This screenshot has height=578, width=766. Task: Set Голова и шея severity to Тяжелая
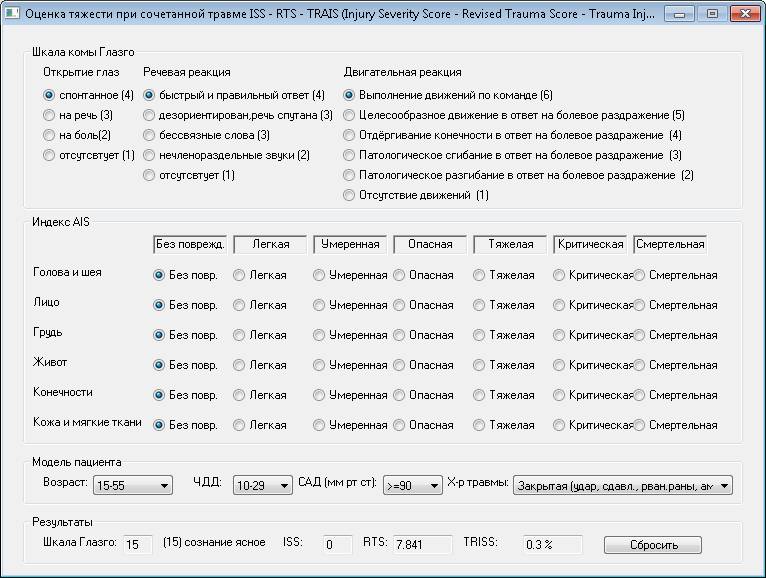(479, 275)
